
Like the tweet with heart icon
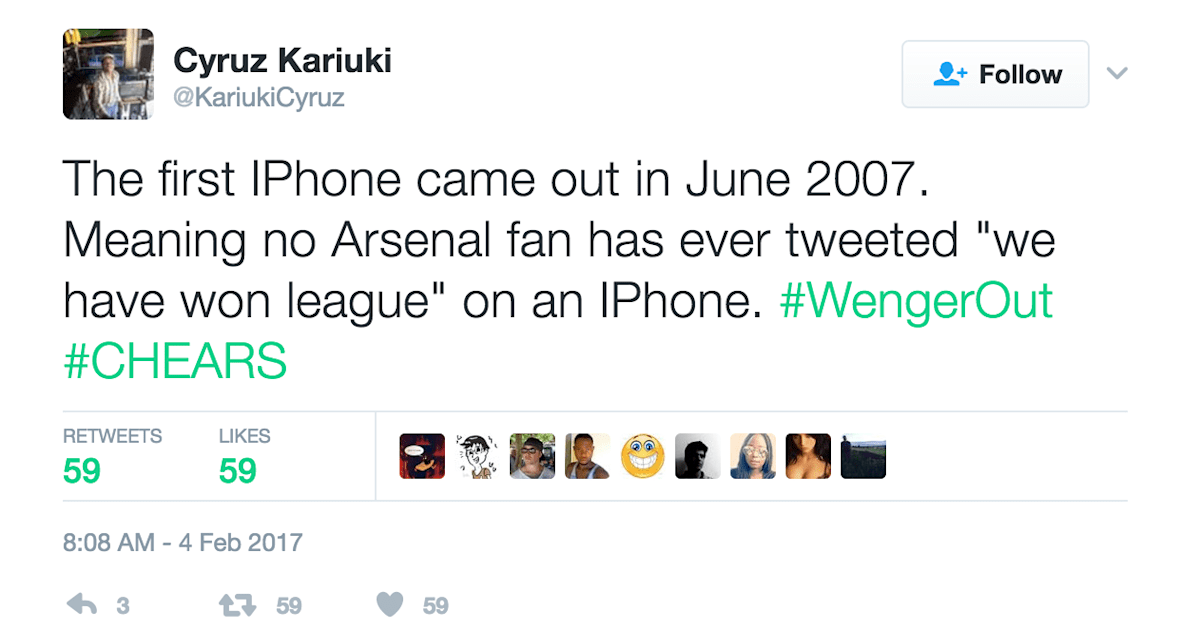[x=391, y=605]
